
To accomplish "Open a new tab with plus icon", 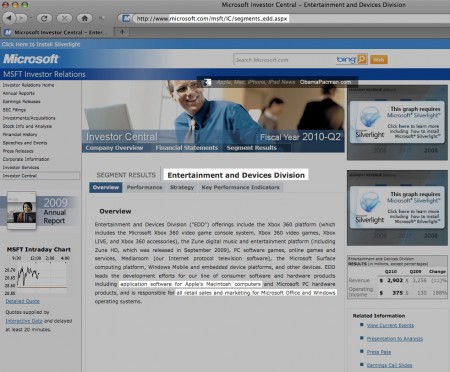I will tap(122, 32).
